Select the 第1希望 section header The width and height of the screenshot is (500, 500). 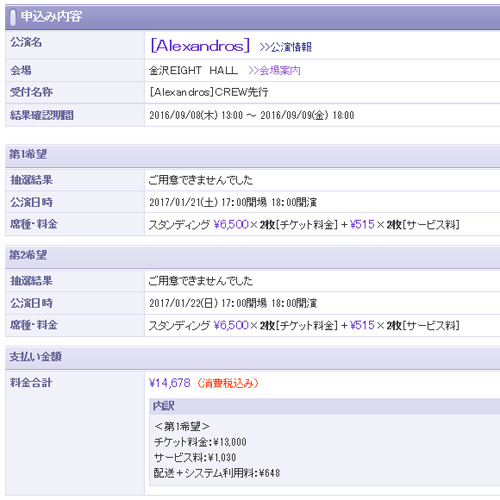pos(252,155)
